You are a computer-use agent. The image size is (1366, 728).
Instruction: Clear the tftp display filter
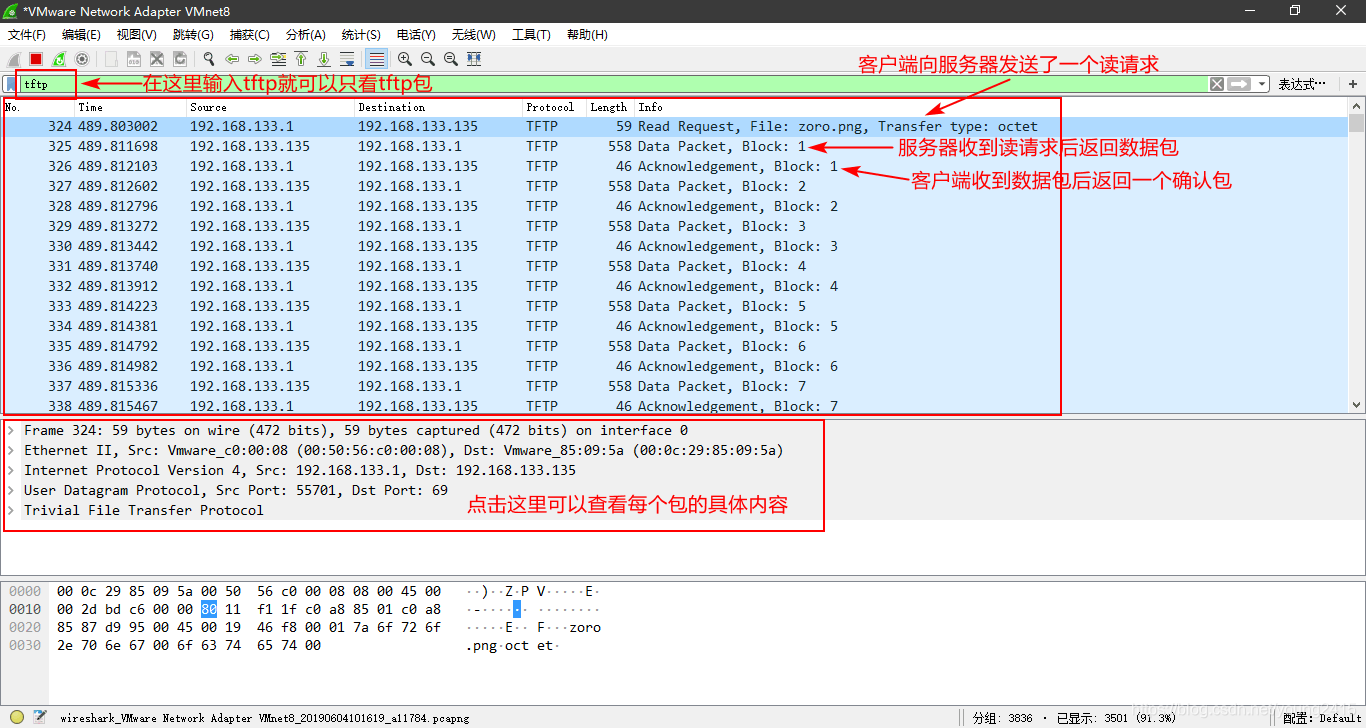(1217, 84)
